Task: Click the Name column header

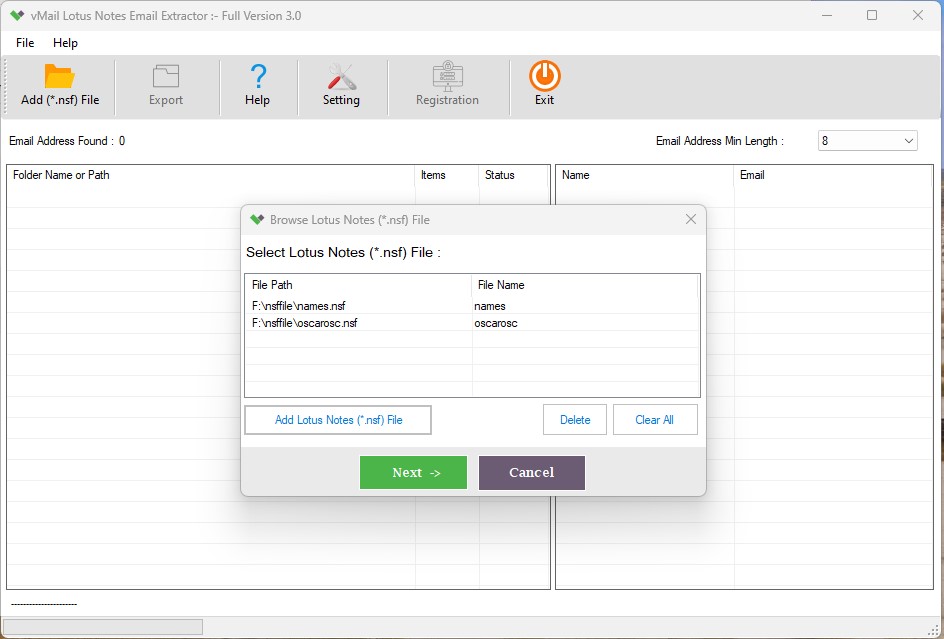Action: tap(645, 175)
